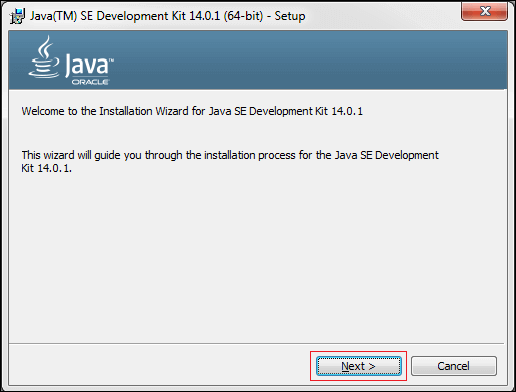Click the Java Oracle logo in banner
This screenshot has width=516, height=392.
click(71, 60)
